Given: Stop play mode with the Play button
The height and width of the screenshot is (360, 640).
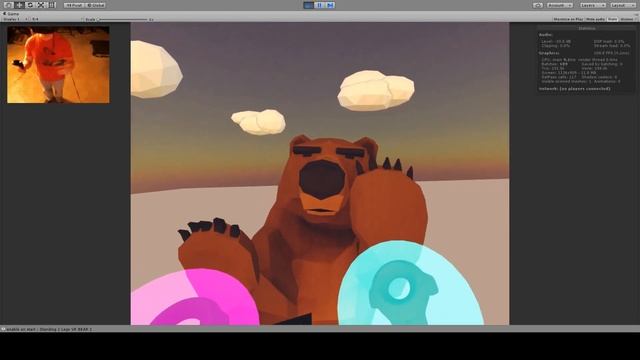Looking at the screenshot, I should coord(309,5).
